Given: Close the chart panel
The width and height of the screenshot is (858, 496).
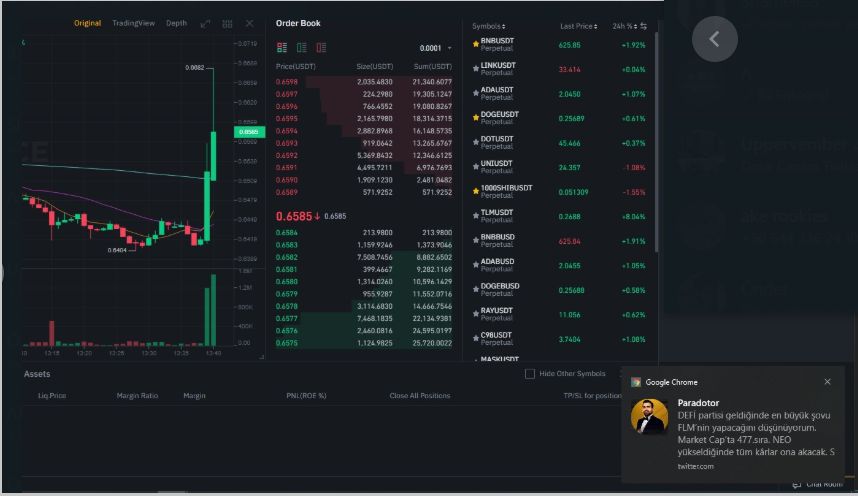Looking at the screenshot, I should [x=250, y=23].
